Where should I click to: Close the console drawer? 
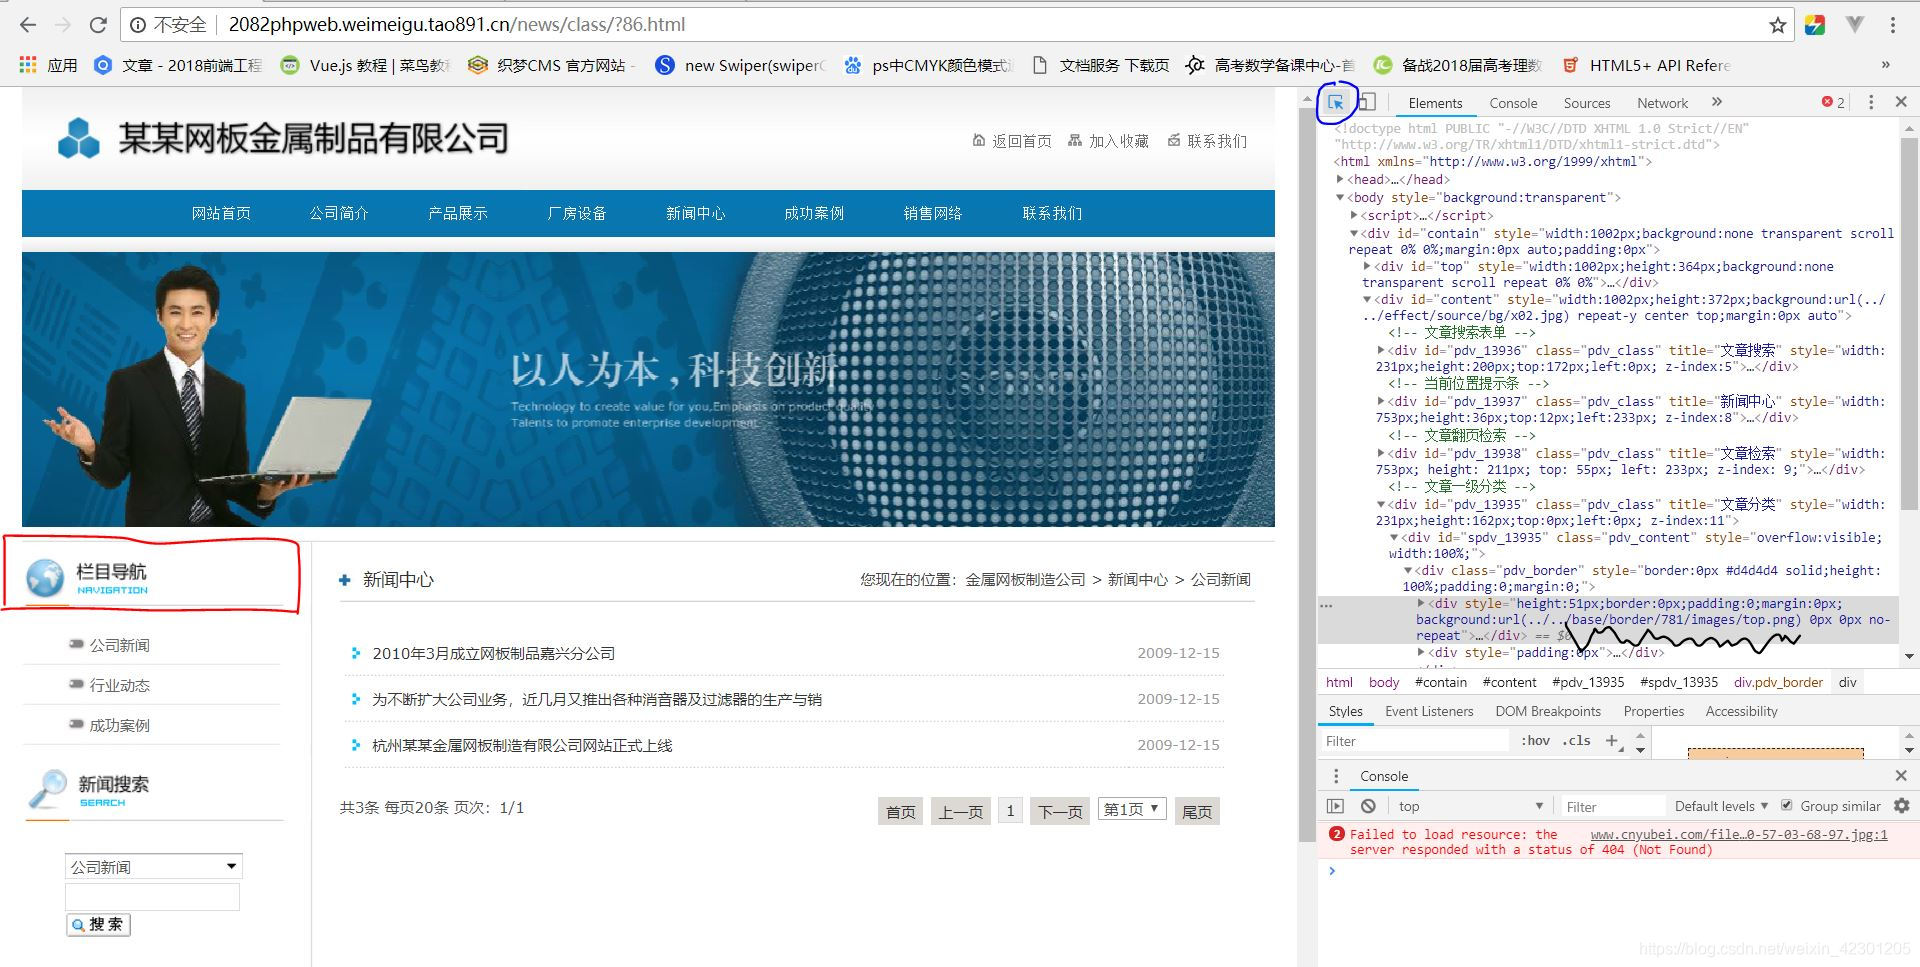(1901, 776)
